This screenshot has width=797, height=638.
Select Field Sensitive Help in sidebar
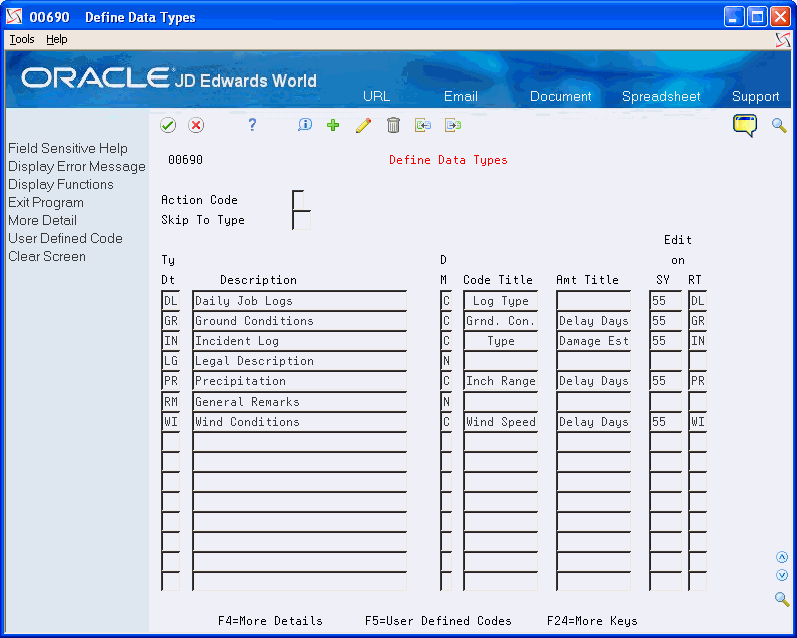[68, 148]
